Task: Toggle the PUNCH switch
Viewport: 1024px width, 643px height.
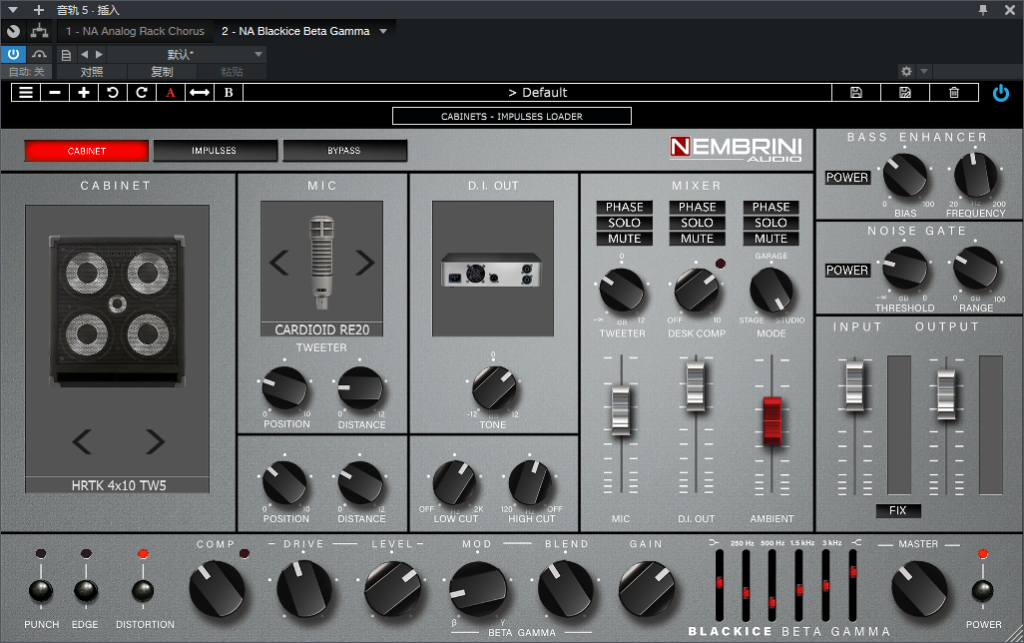Action: 40,590
